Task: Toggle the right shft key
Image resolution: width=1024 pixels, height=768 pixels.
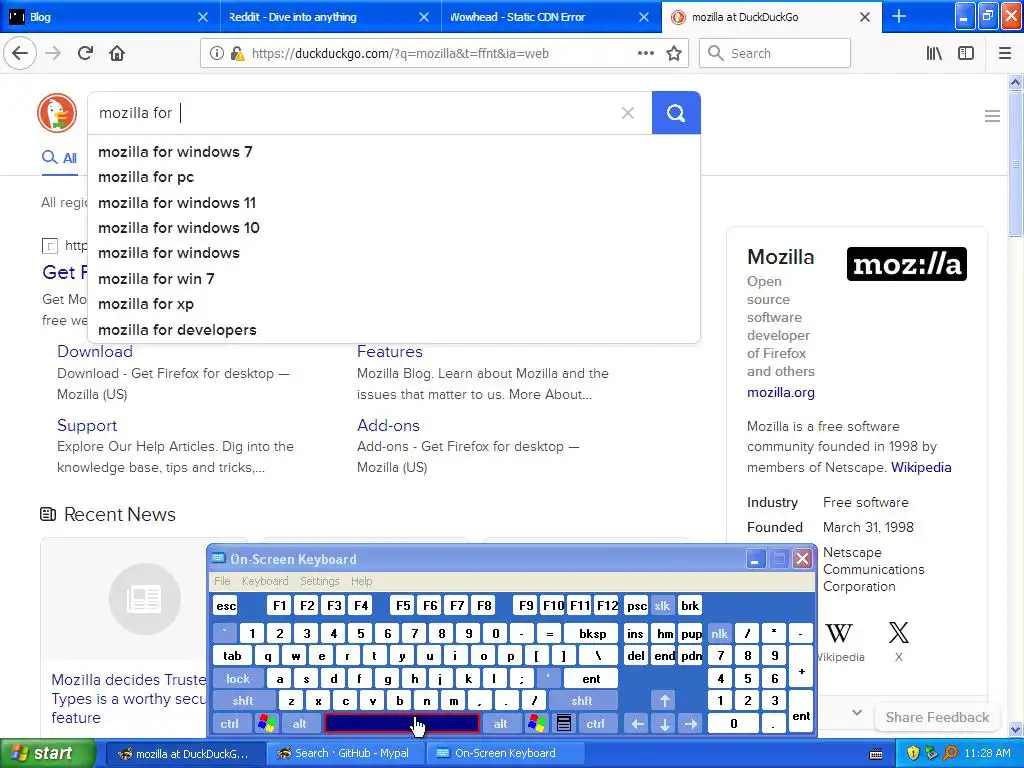Action: coord(582,701)
